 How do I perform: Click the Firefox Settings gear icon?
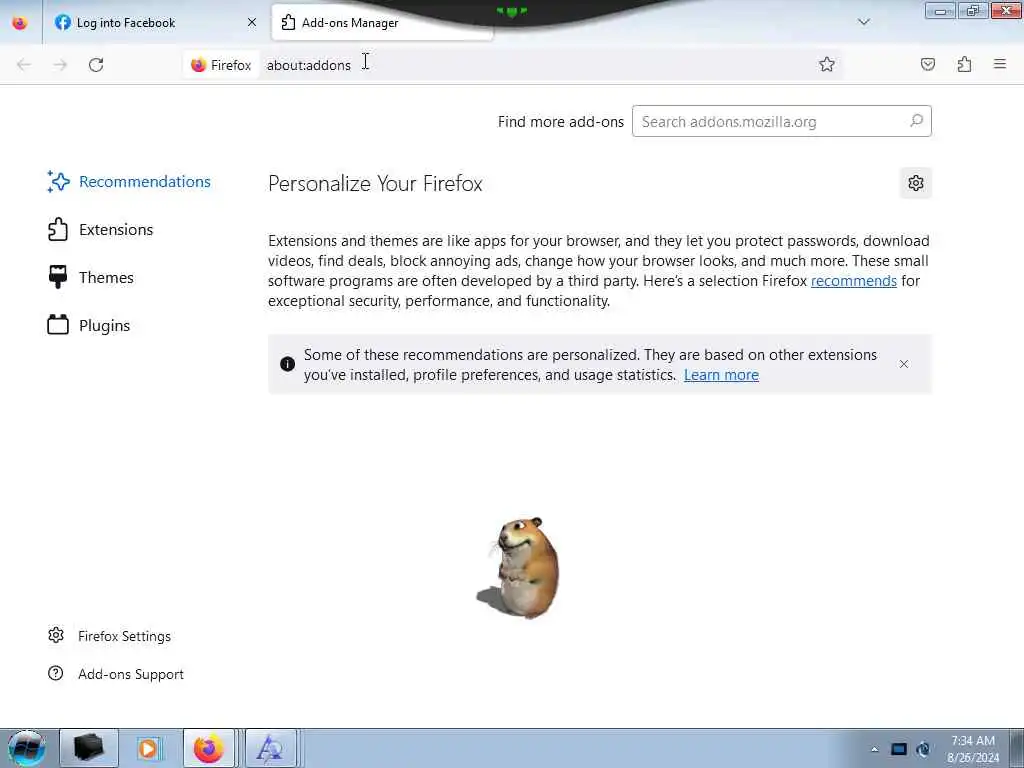click(56, 635)
